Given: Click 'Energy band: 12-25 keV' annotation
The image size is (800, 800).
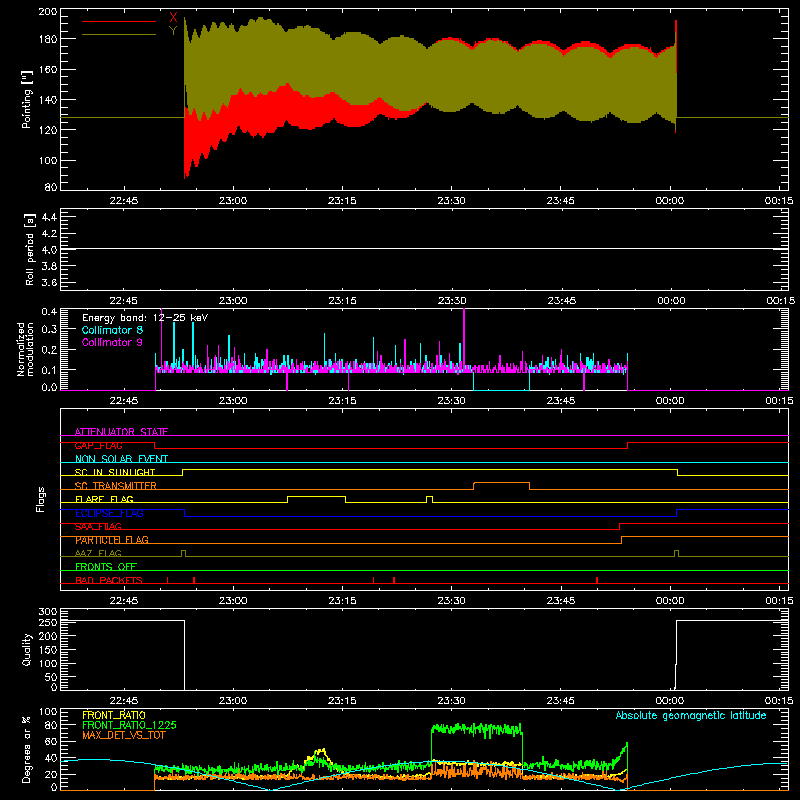Looking at the screenshot, I should tap(145, 318).
